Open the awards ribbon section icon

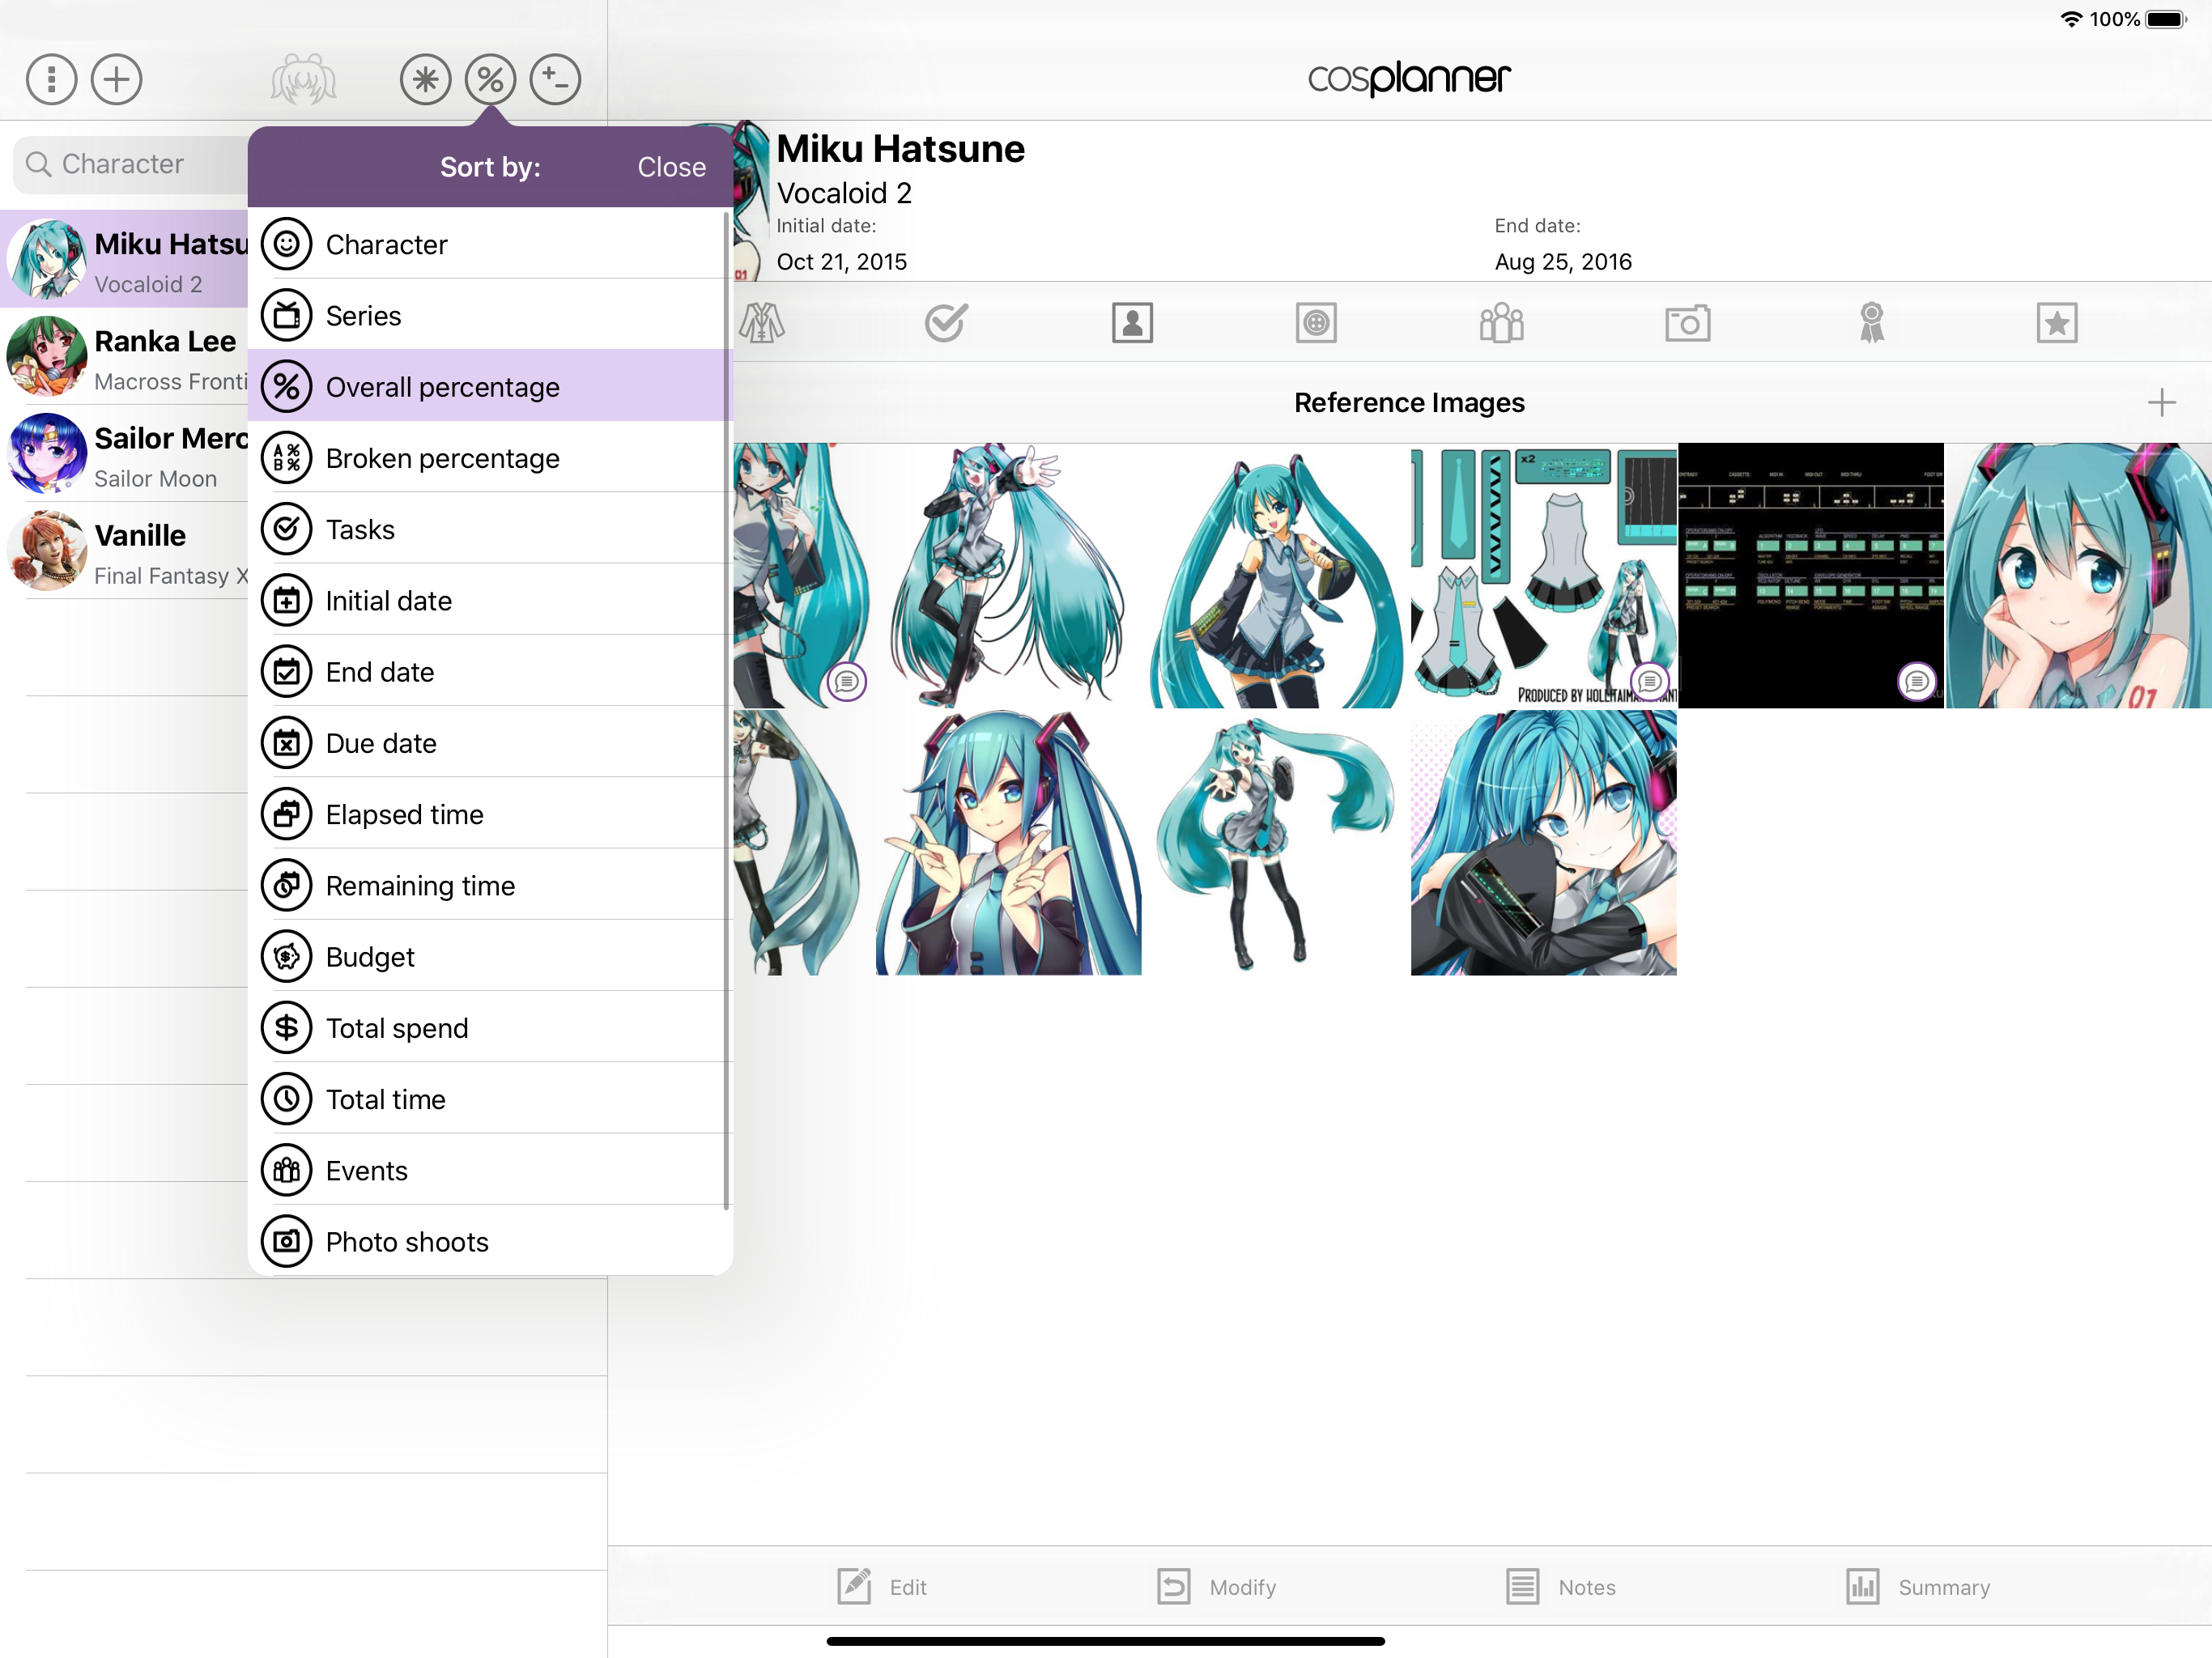[x=1871, y=322]
